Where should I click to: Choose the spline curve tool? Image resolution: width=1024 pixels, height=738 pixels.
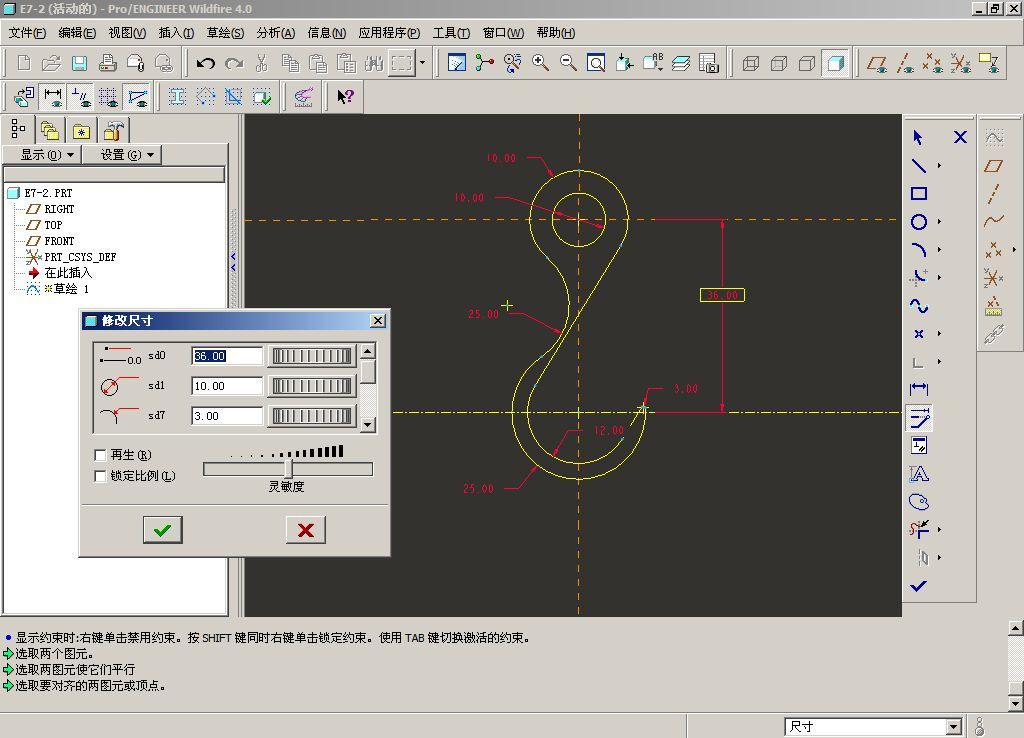coord(918,306)
